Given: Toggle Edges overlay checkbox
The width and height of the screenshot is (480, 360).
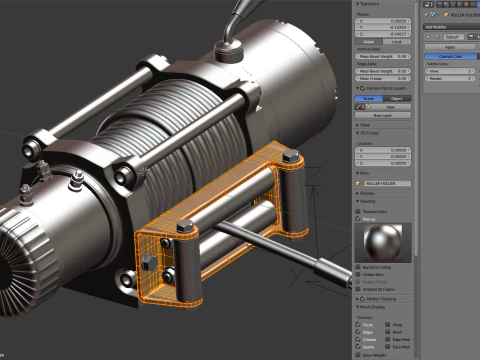Looking at the screenshot, I should (x=358, y=332).
